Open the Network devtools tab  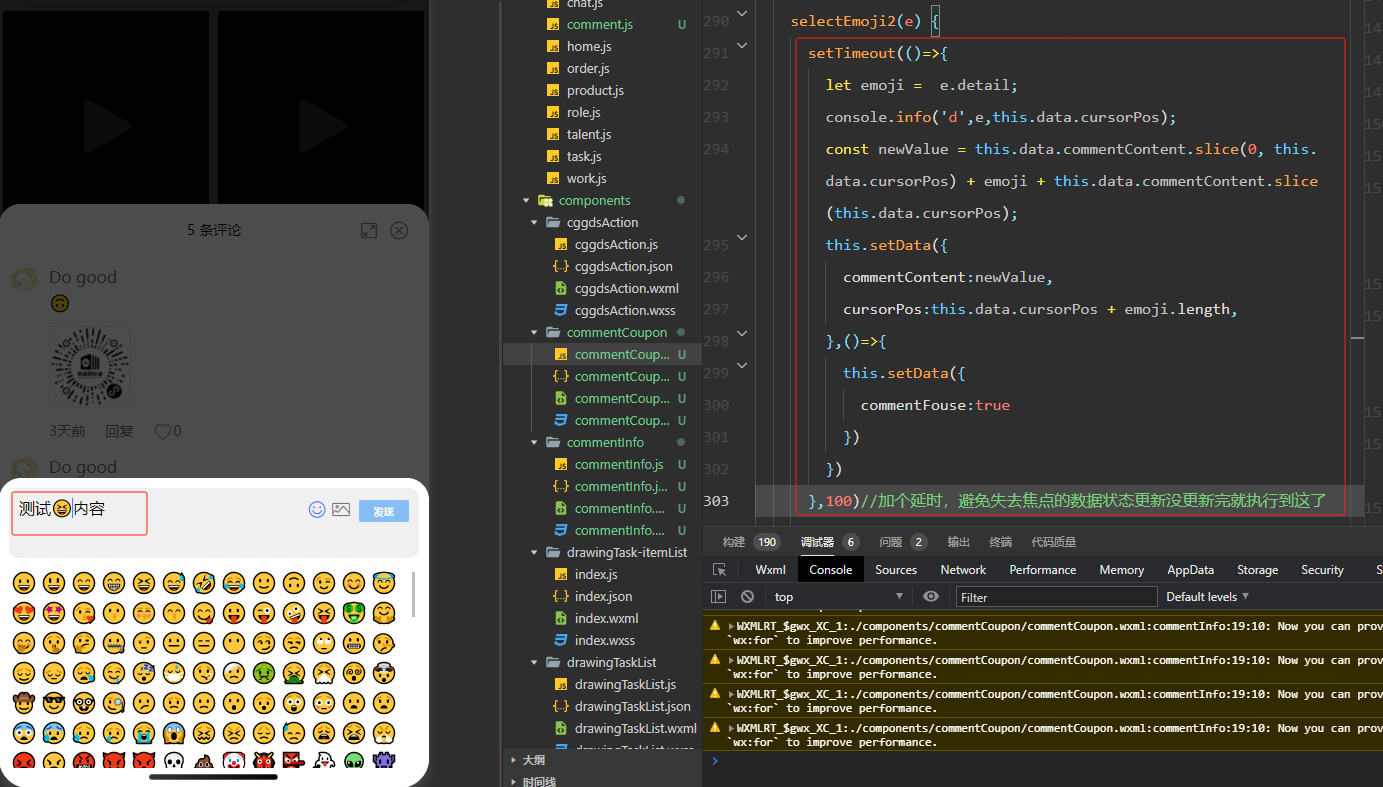coord(963,569)
